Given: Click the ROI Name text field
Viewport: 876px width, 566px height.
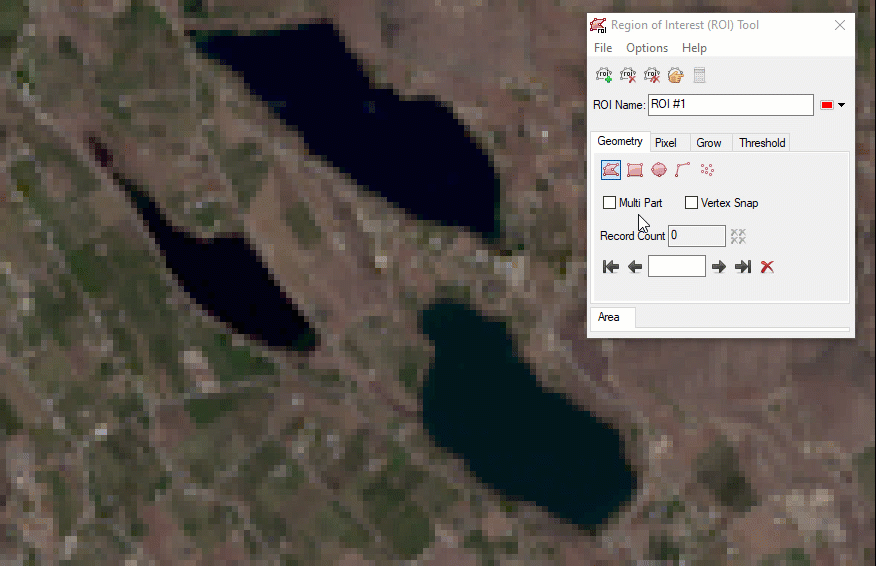Looking at the screenshot, I should coord(730,105).
